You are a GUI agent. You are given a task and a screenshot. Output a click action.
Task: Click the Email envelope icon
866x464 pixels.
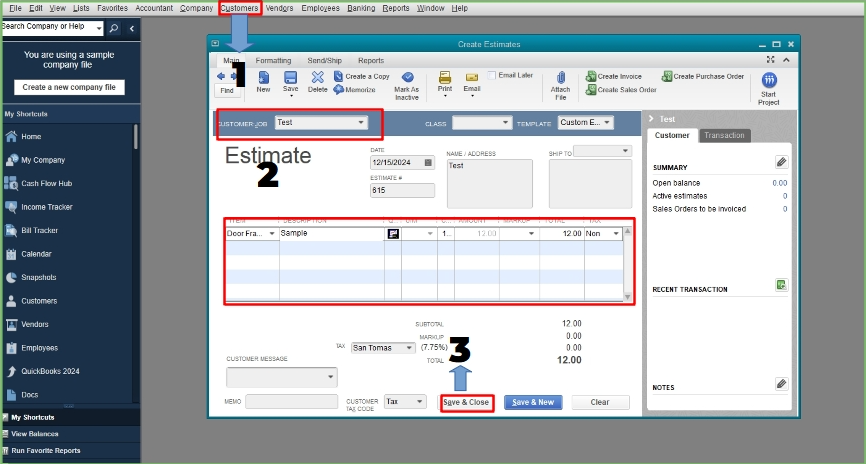pyautogui.click(x=472, y=77)
